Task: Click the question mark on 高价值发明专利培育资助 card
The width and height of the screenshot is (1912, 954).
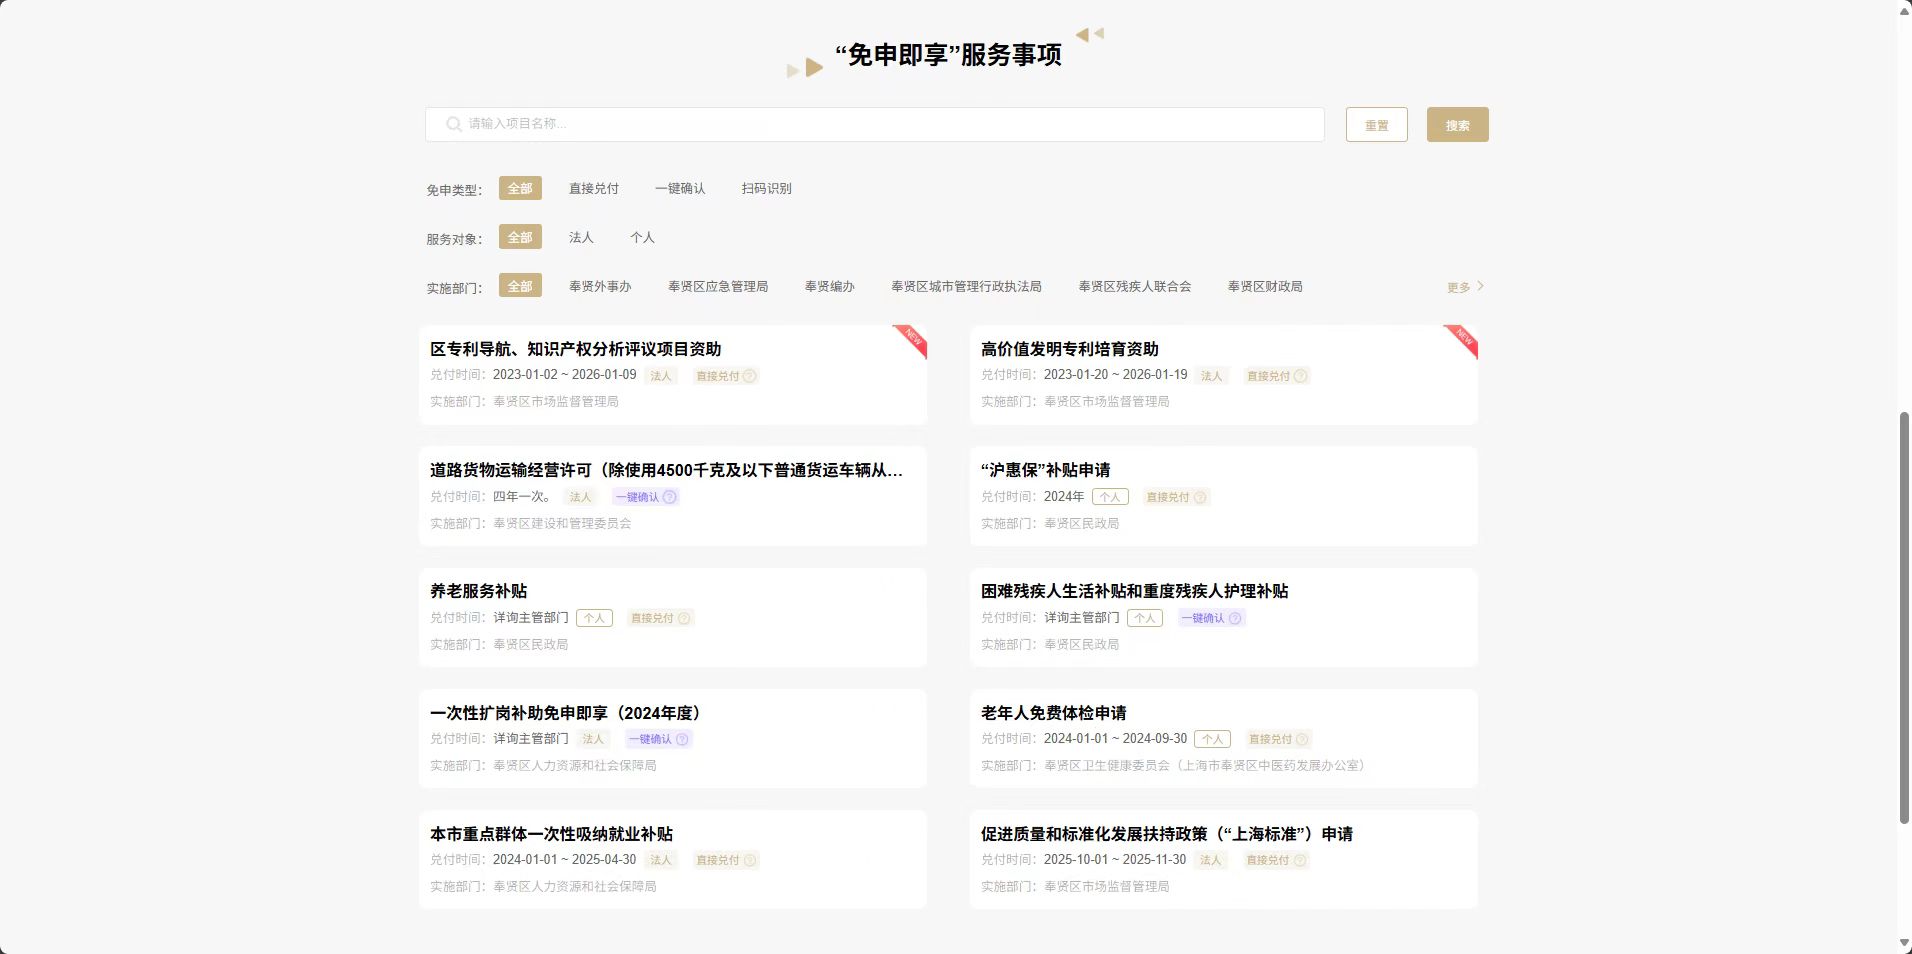Action: 1301,376
